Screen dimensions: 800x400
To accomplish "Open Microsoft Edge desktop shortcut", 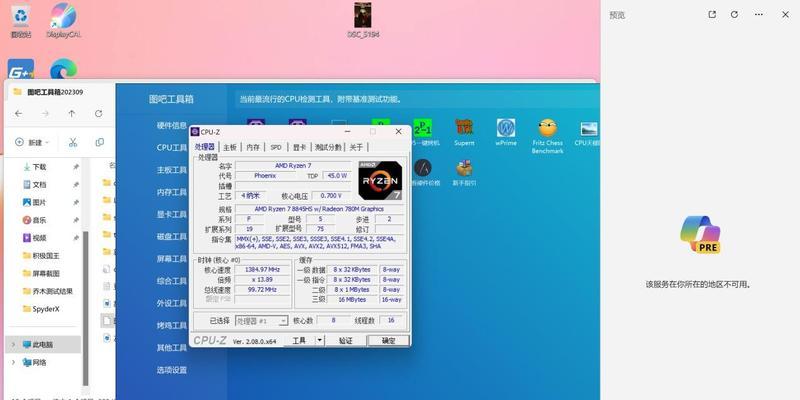I will coord(63,69).
